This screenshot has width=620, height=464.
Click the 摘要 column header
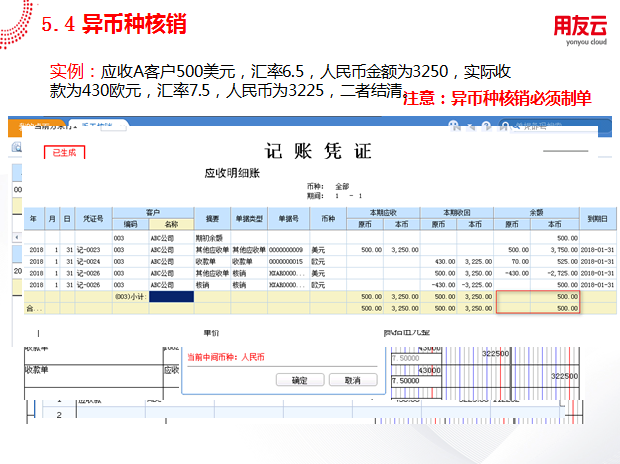(212, 218)
